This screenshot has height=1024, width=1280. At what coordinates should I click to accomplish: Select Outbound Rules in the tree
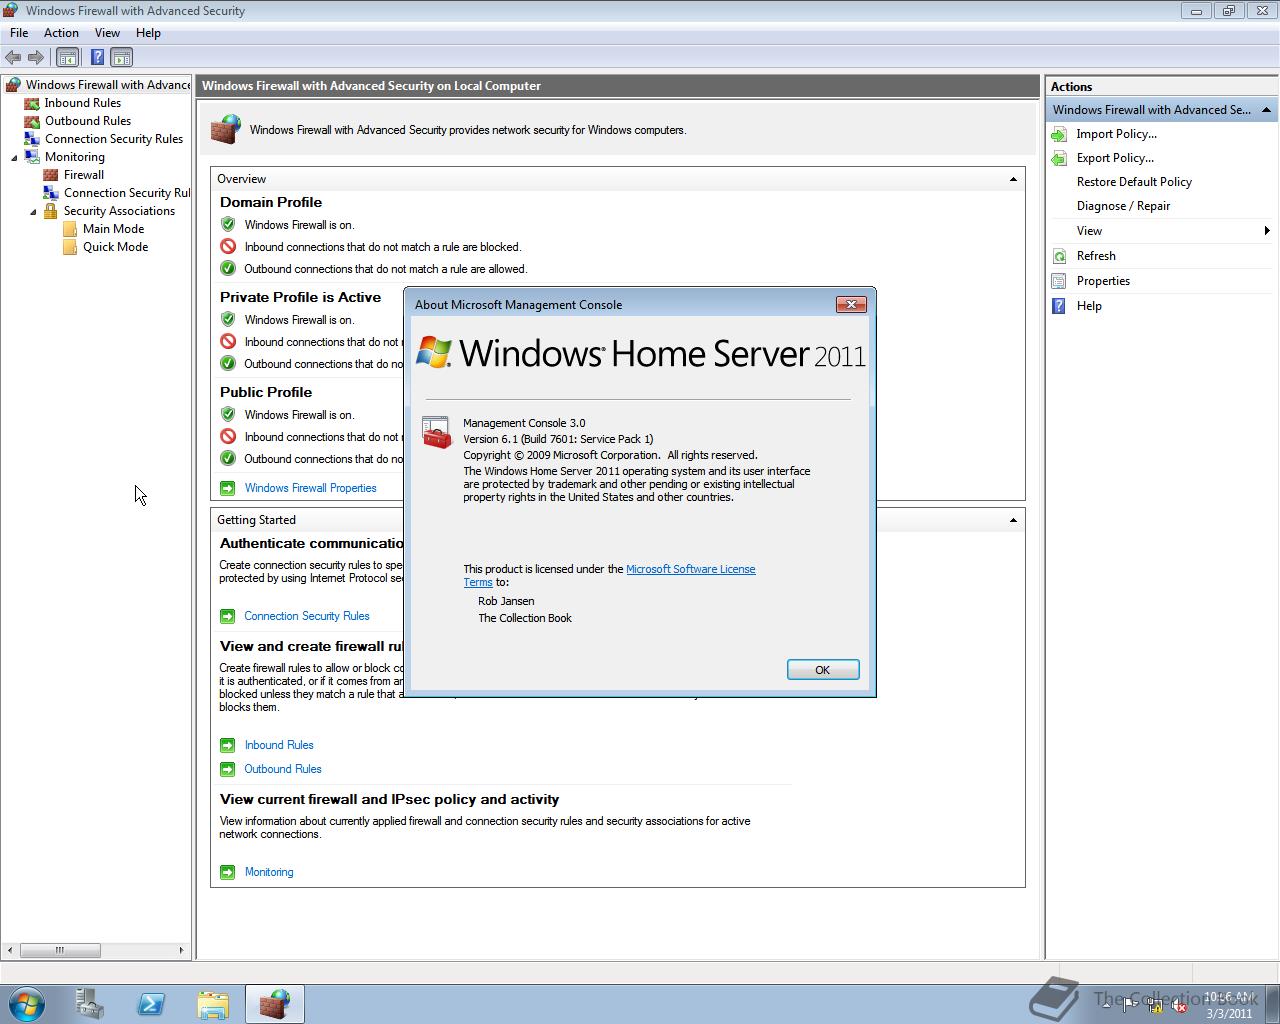tap(88, 121)
